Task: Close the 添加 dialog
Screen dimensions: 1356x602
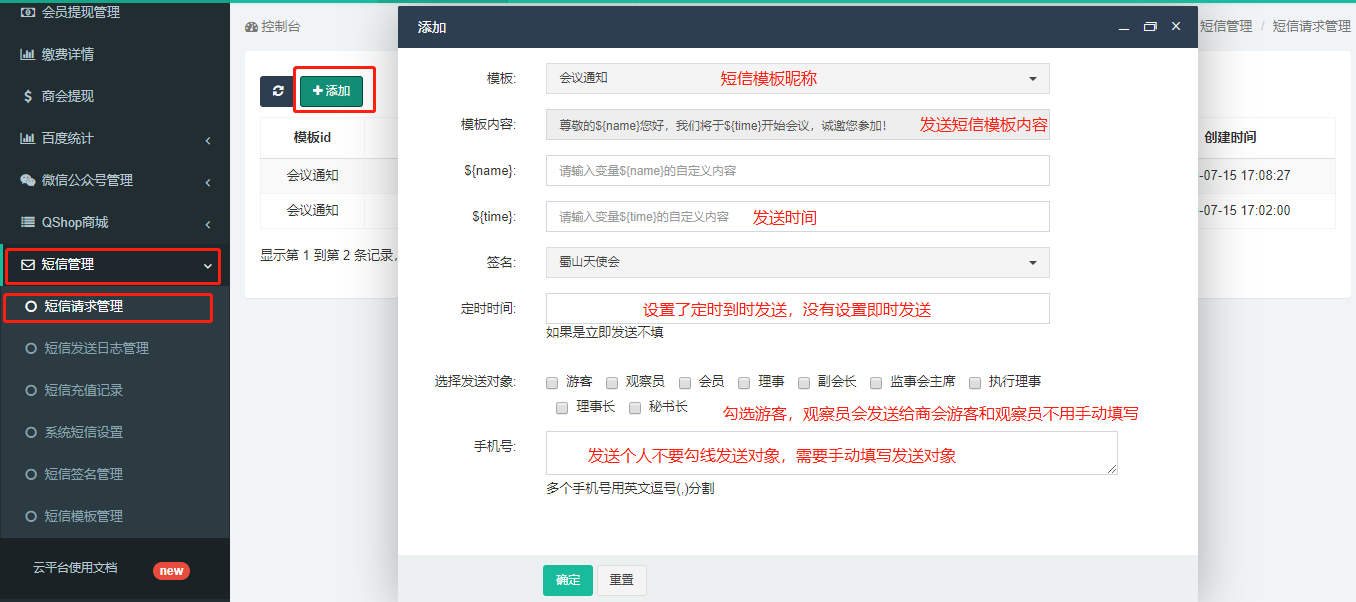Action: (x=1176, y=27)
